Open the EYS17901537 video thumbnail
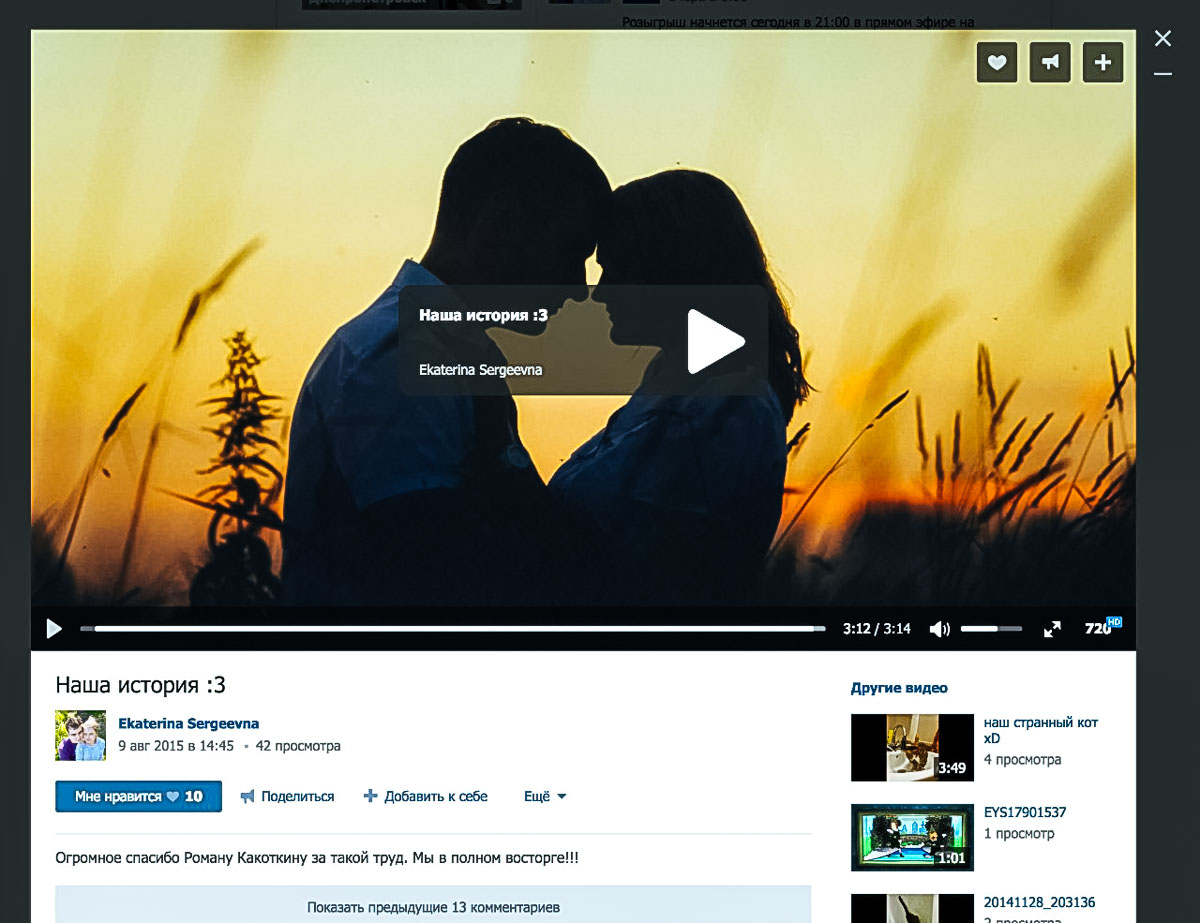1200x923 pixels. tap(912, 837)
